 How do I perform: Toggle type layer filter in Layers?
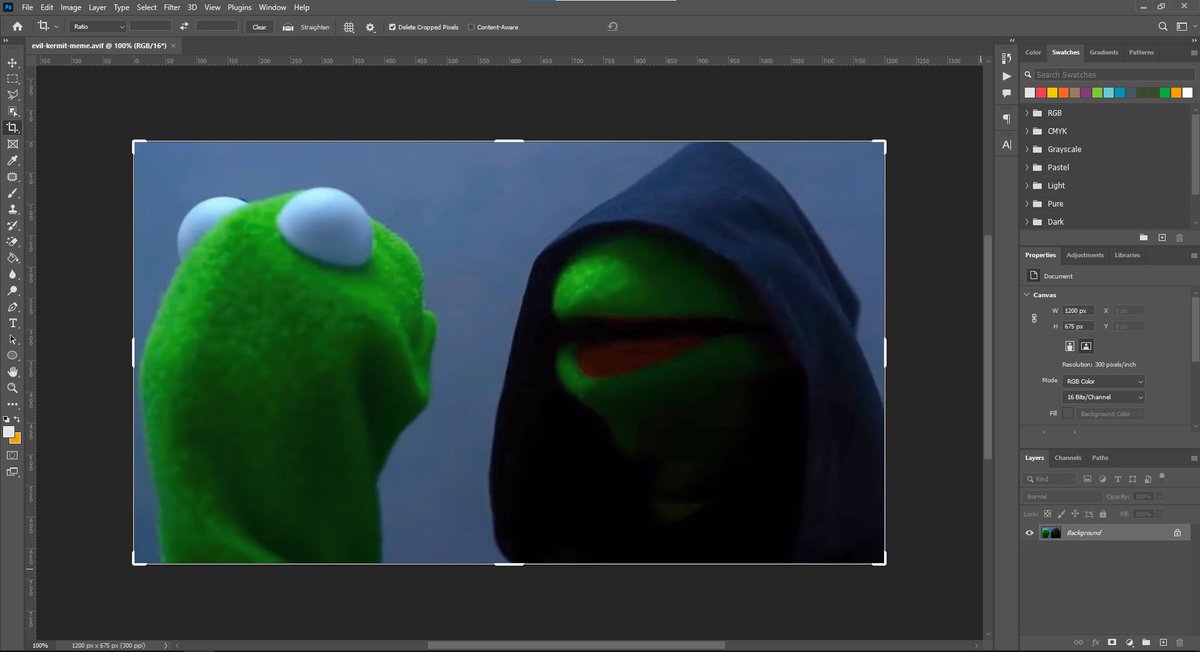click(1117, 479)
